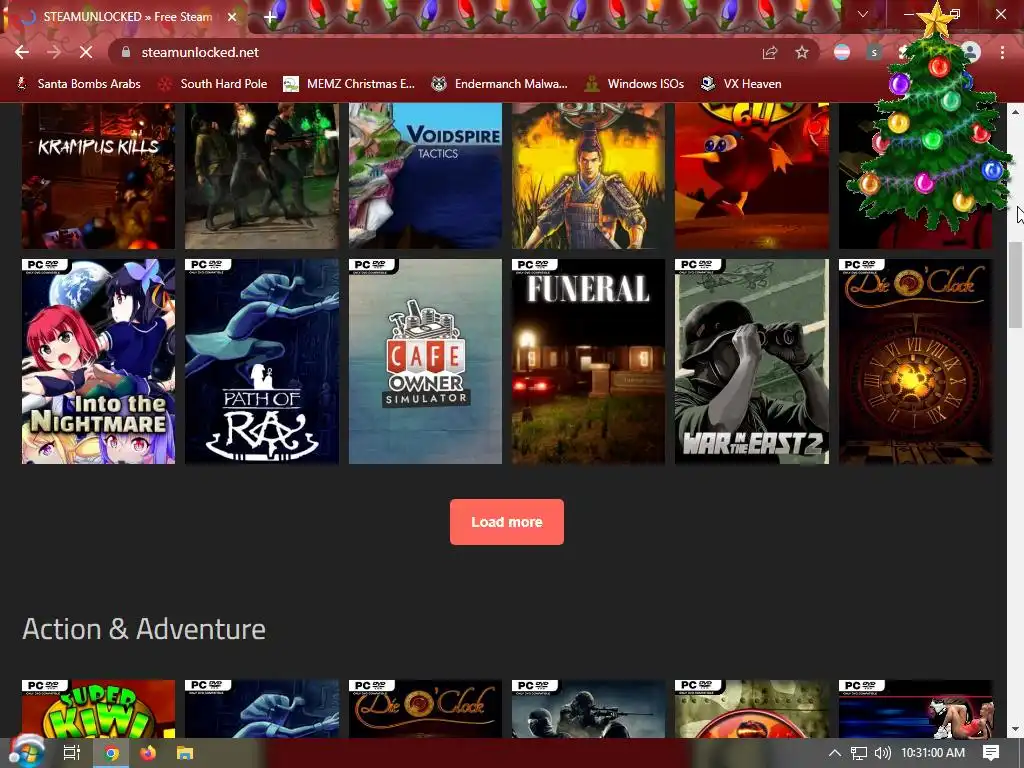Image resolution: width=1024 pixels, height=768 pixels.
Task: Open the tab search dropdown arrow
Action: point(863,14)
